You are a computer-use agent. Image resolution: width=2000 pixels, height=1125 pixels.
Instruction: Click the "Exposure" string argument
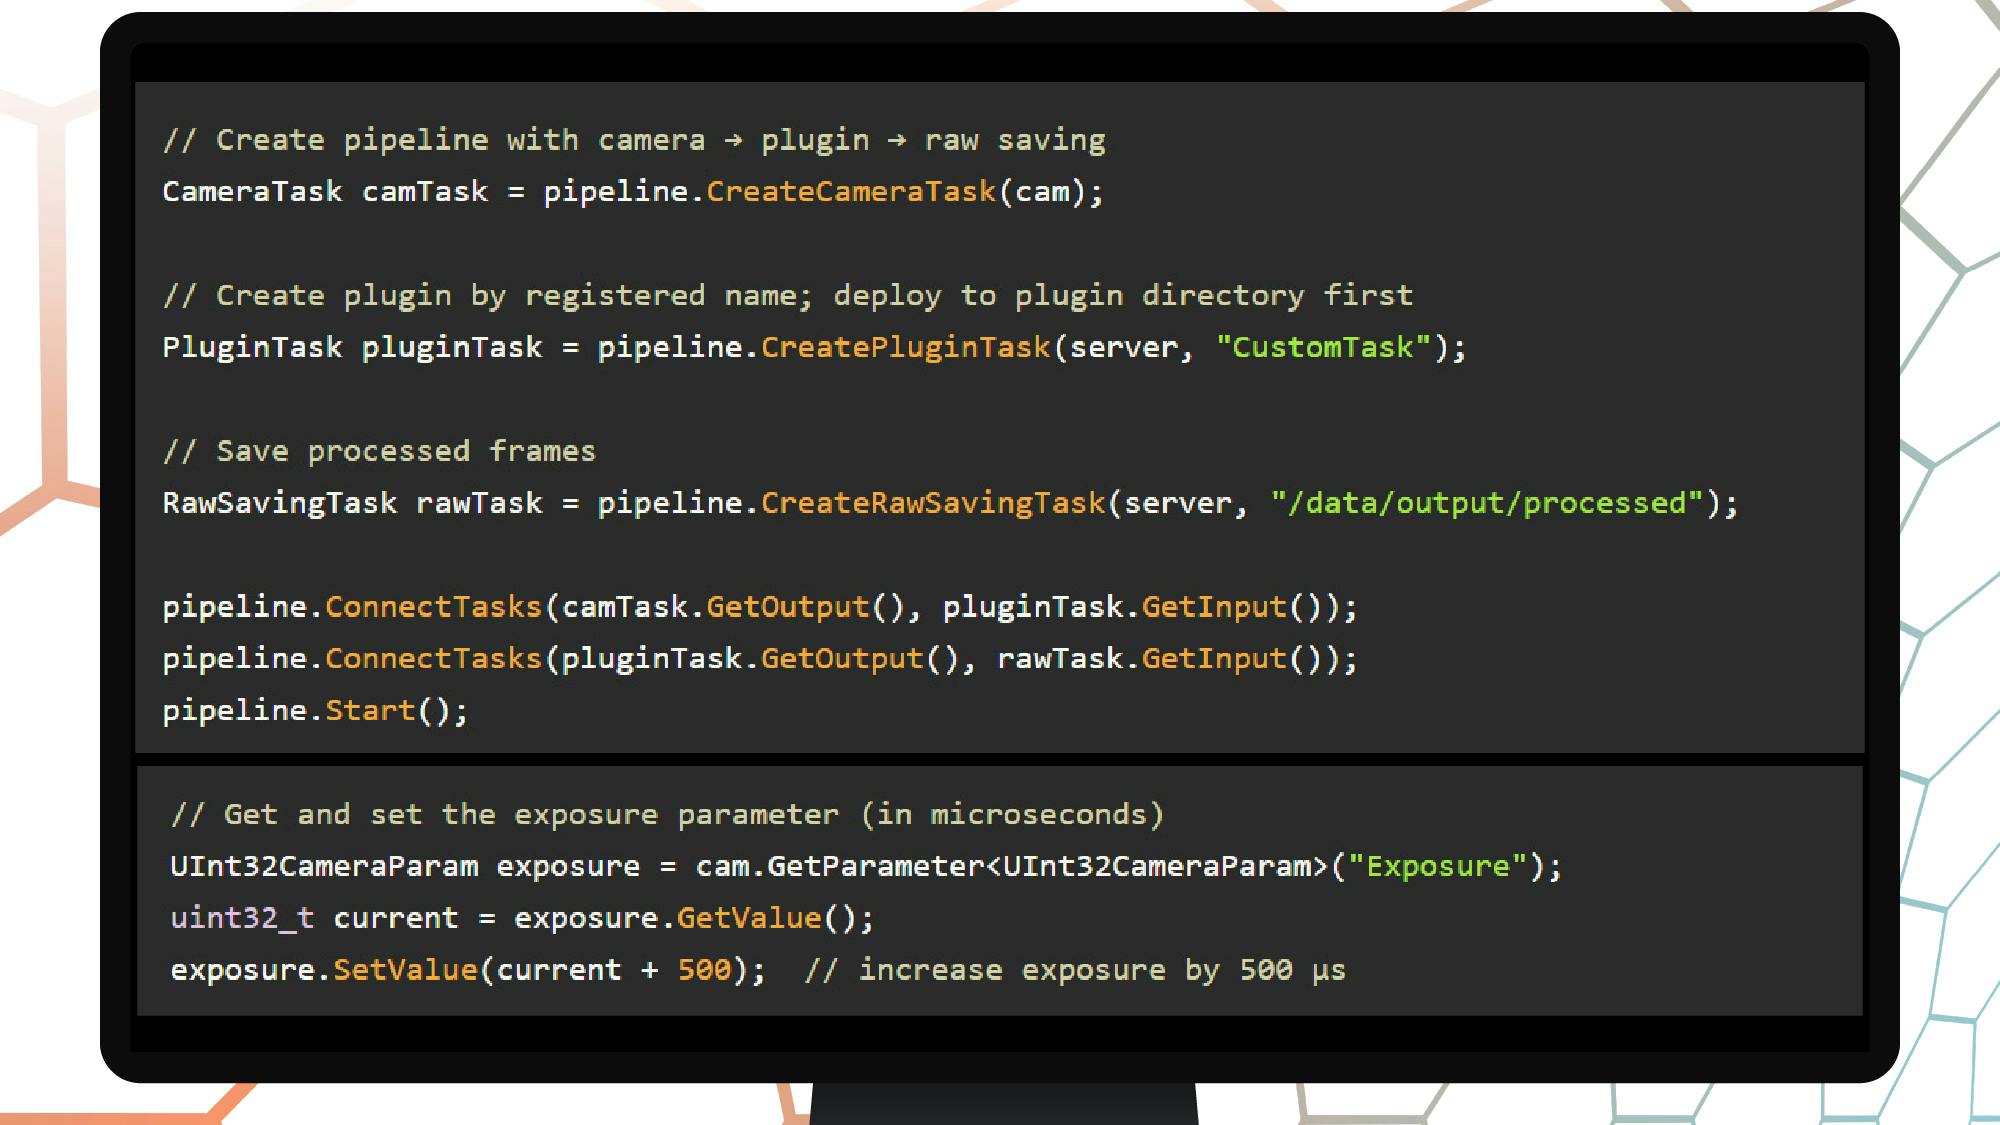1438,866
